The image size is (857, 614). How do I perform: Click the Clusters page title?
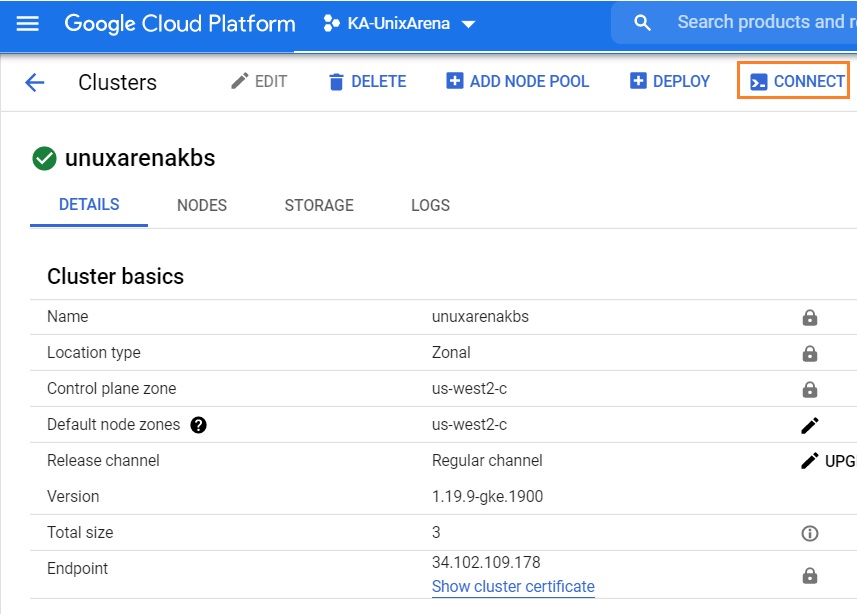click(x=118, y=83)
